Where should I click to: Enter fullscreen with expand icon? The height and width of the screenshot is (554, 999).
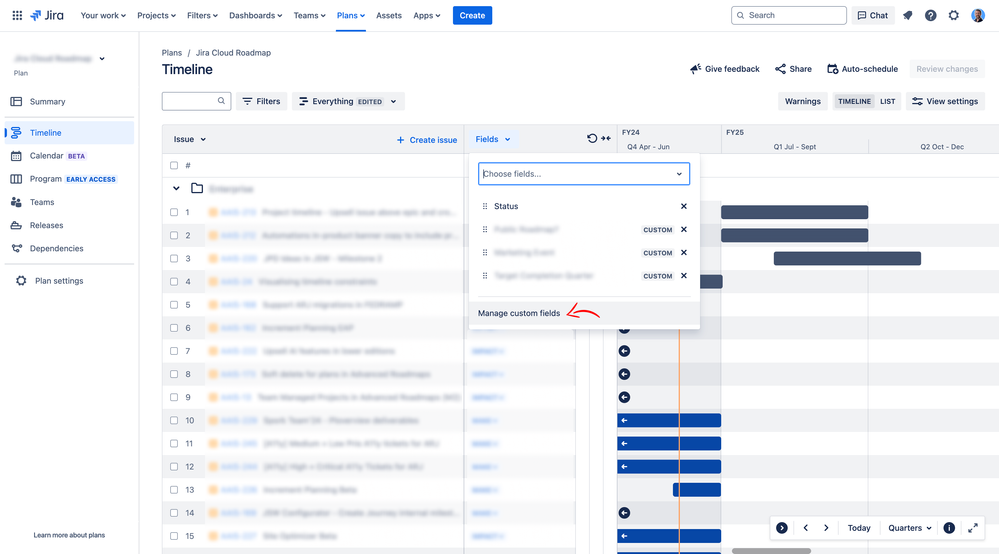coord(973,528)
